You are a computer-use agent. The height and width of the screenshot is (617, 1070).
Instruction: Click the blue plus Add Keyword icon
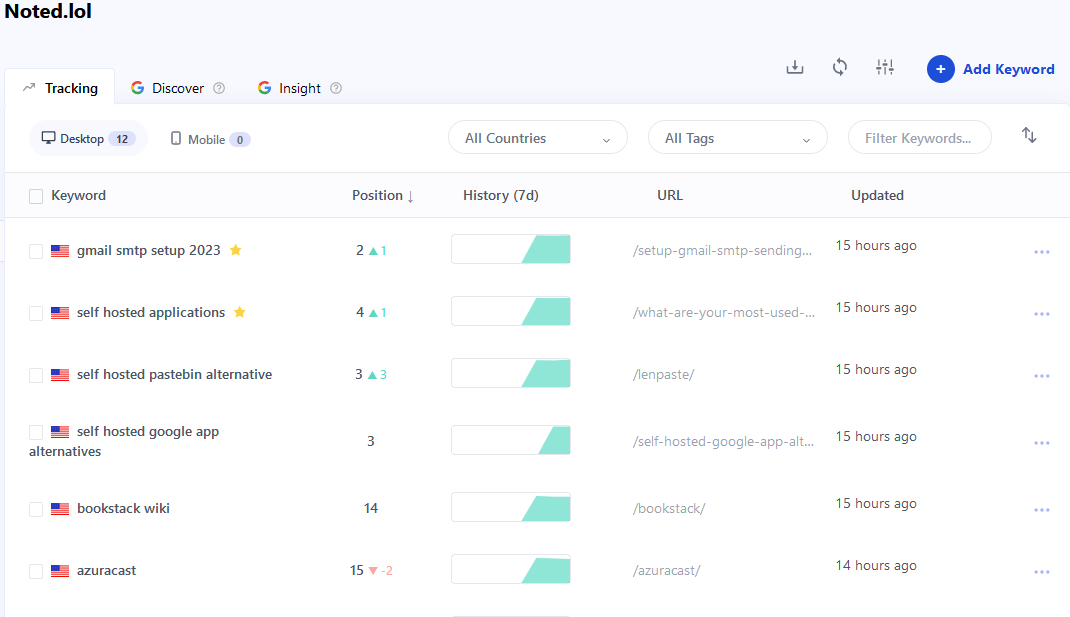pyautogui.click(x=940, y=69)
